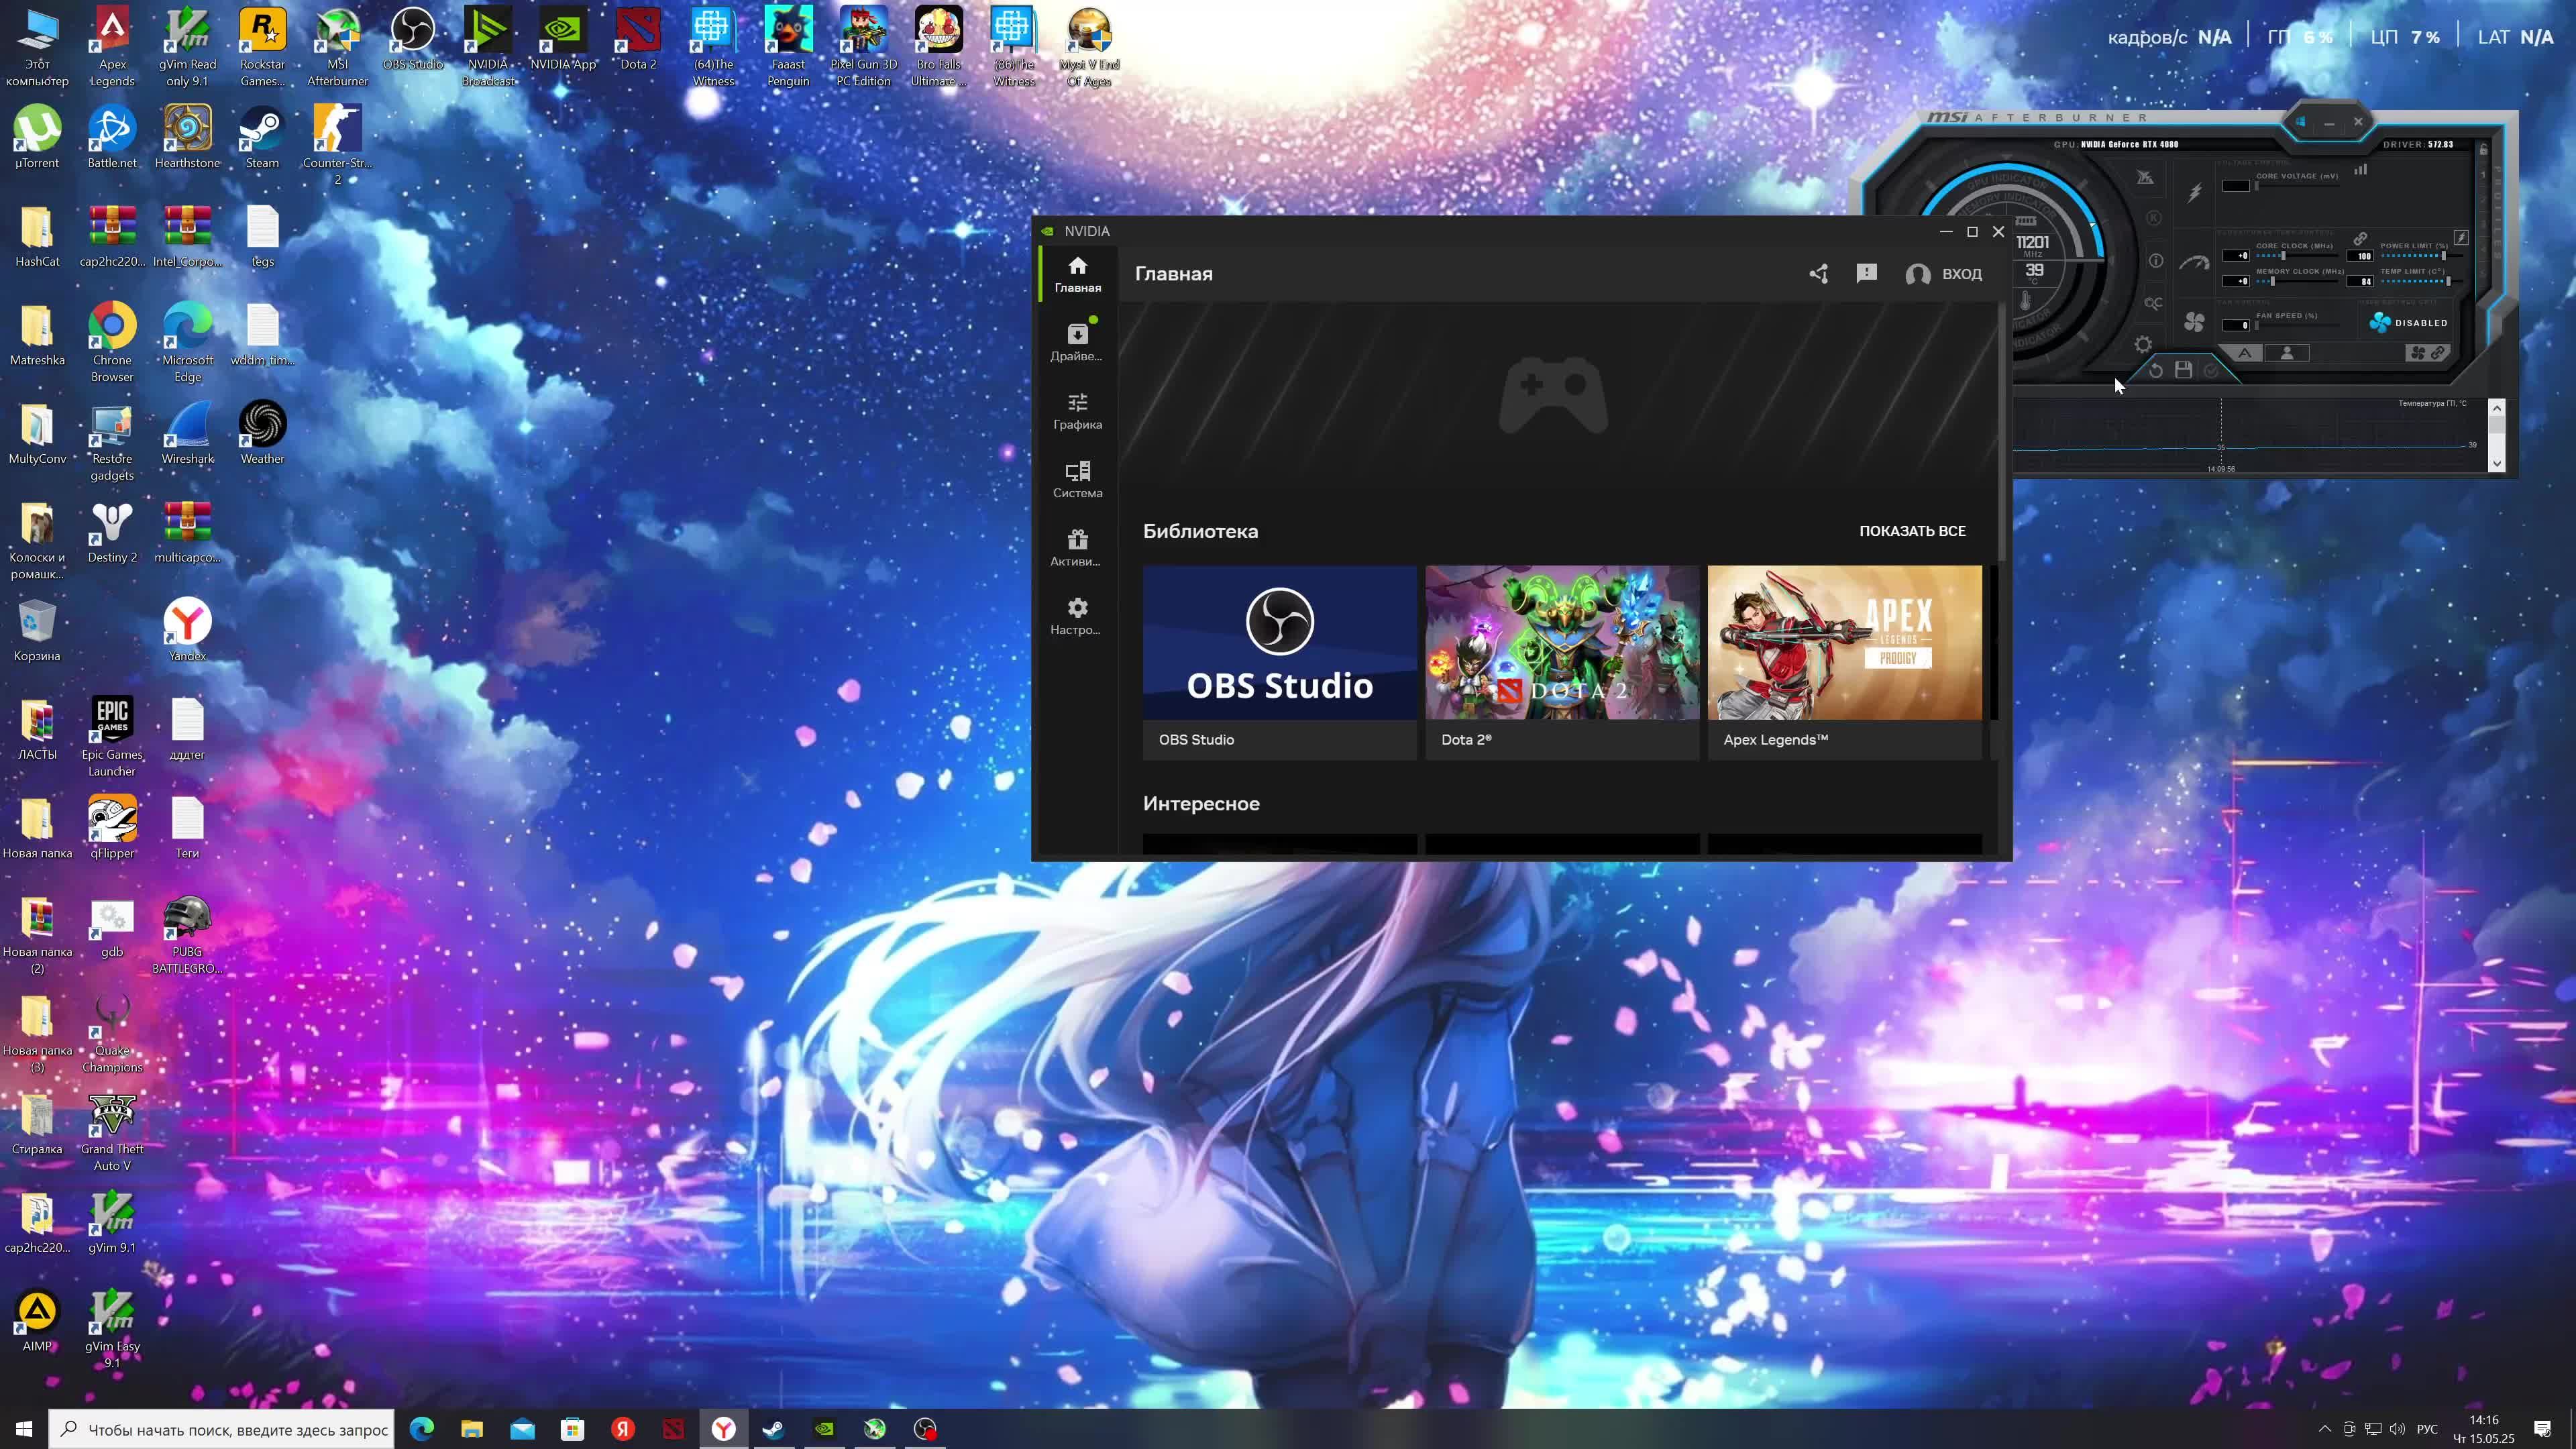Click Afterburner Memory Clock slider handle
Image resolution: width=2576 pixels, height=1449 pixels.
tap(2272, 282)
